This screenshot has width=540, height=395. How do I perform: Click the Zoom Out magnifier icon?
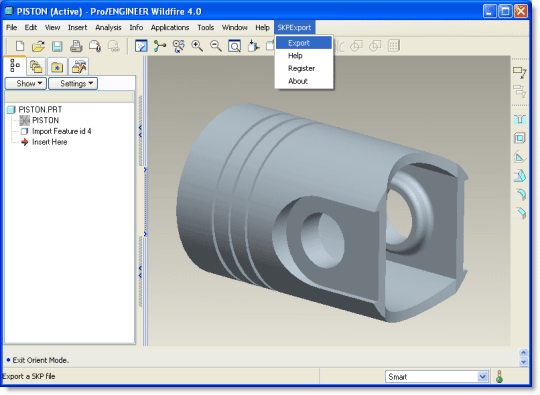coord(216,46)
